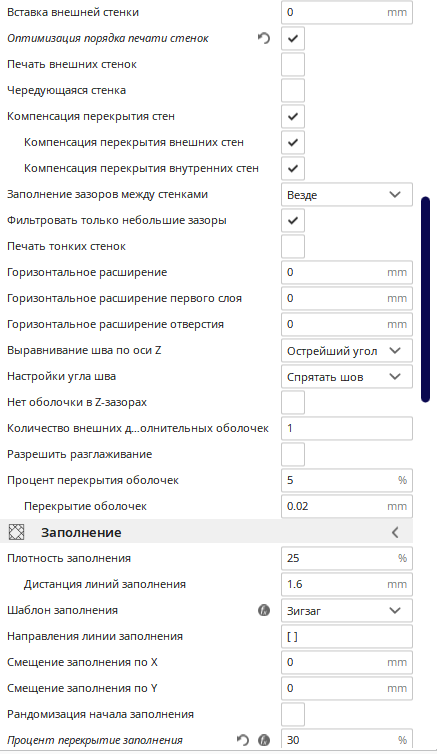Open Шаблон заполнения dropdown showing Зигзаг
Viewport: 437px width, 754px height.
coord(347,611)
